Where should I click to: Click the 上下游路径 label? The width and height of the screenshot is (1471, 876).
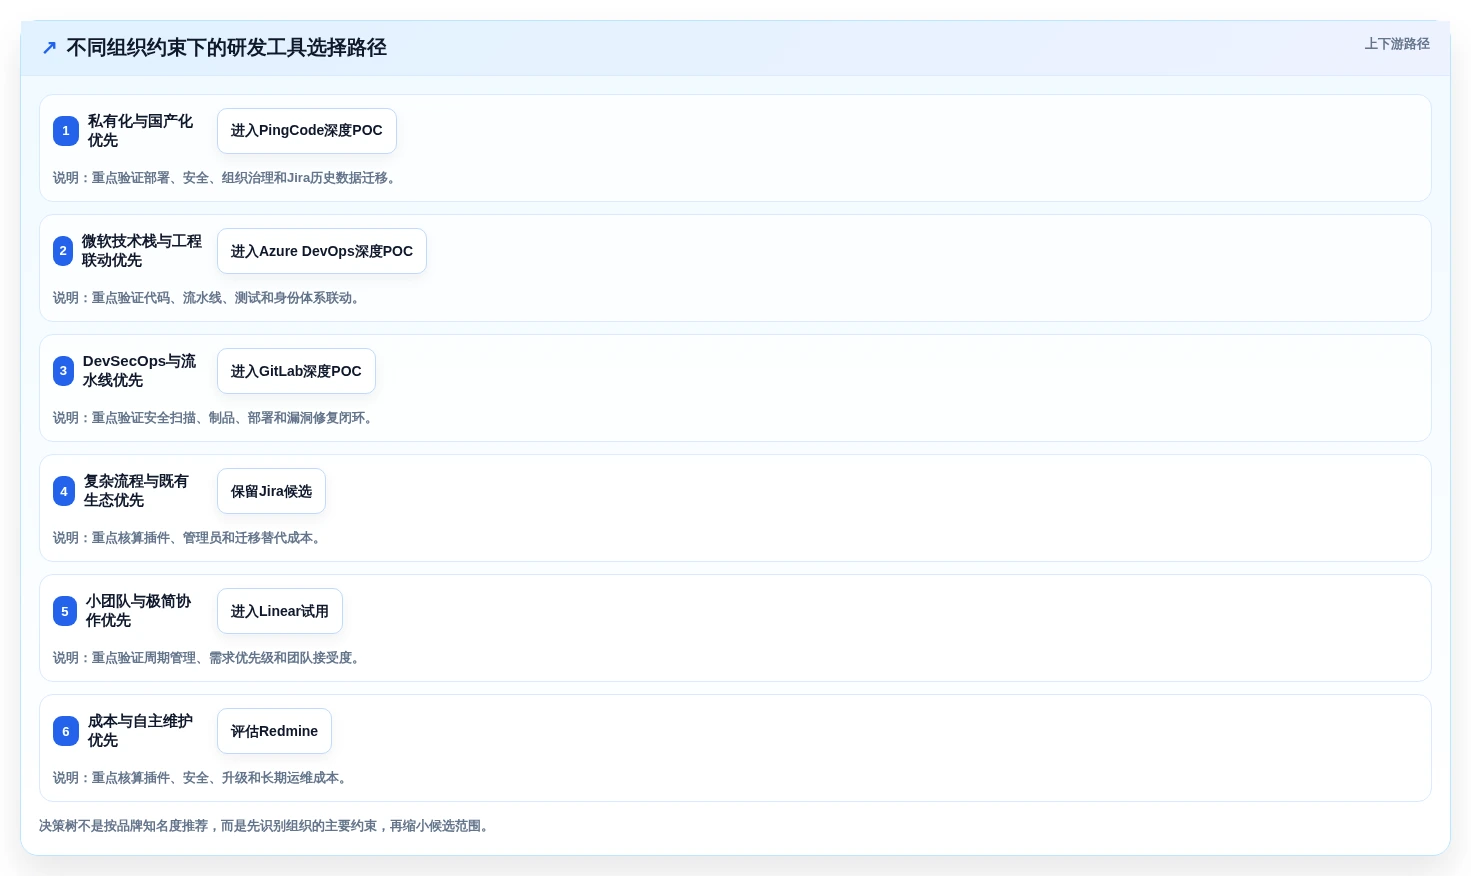pos(1397,44)
